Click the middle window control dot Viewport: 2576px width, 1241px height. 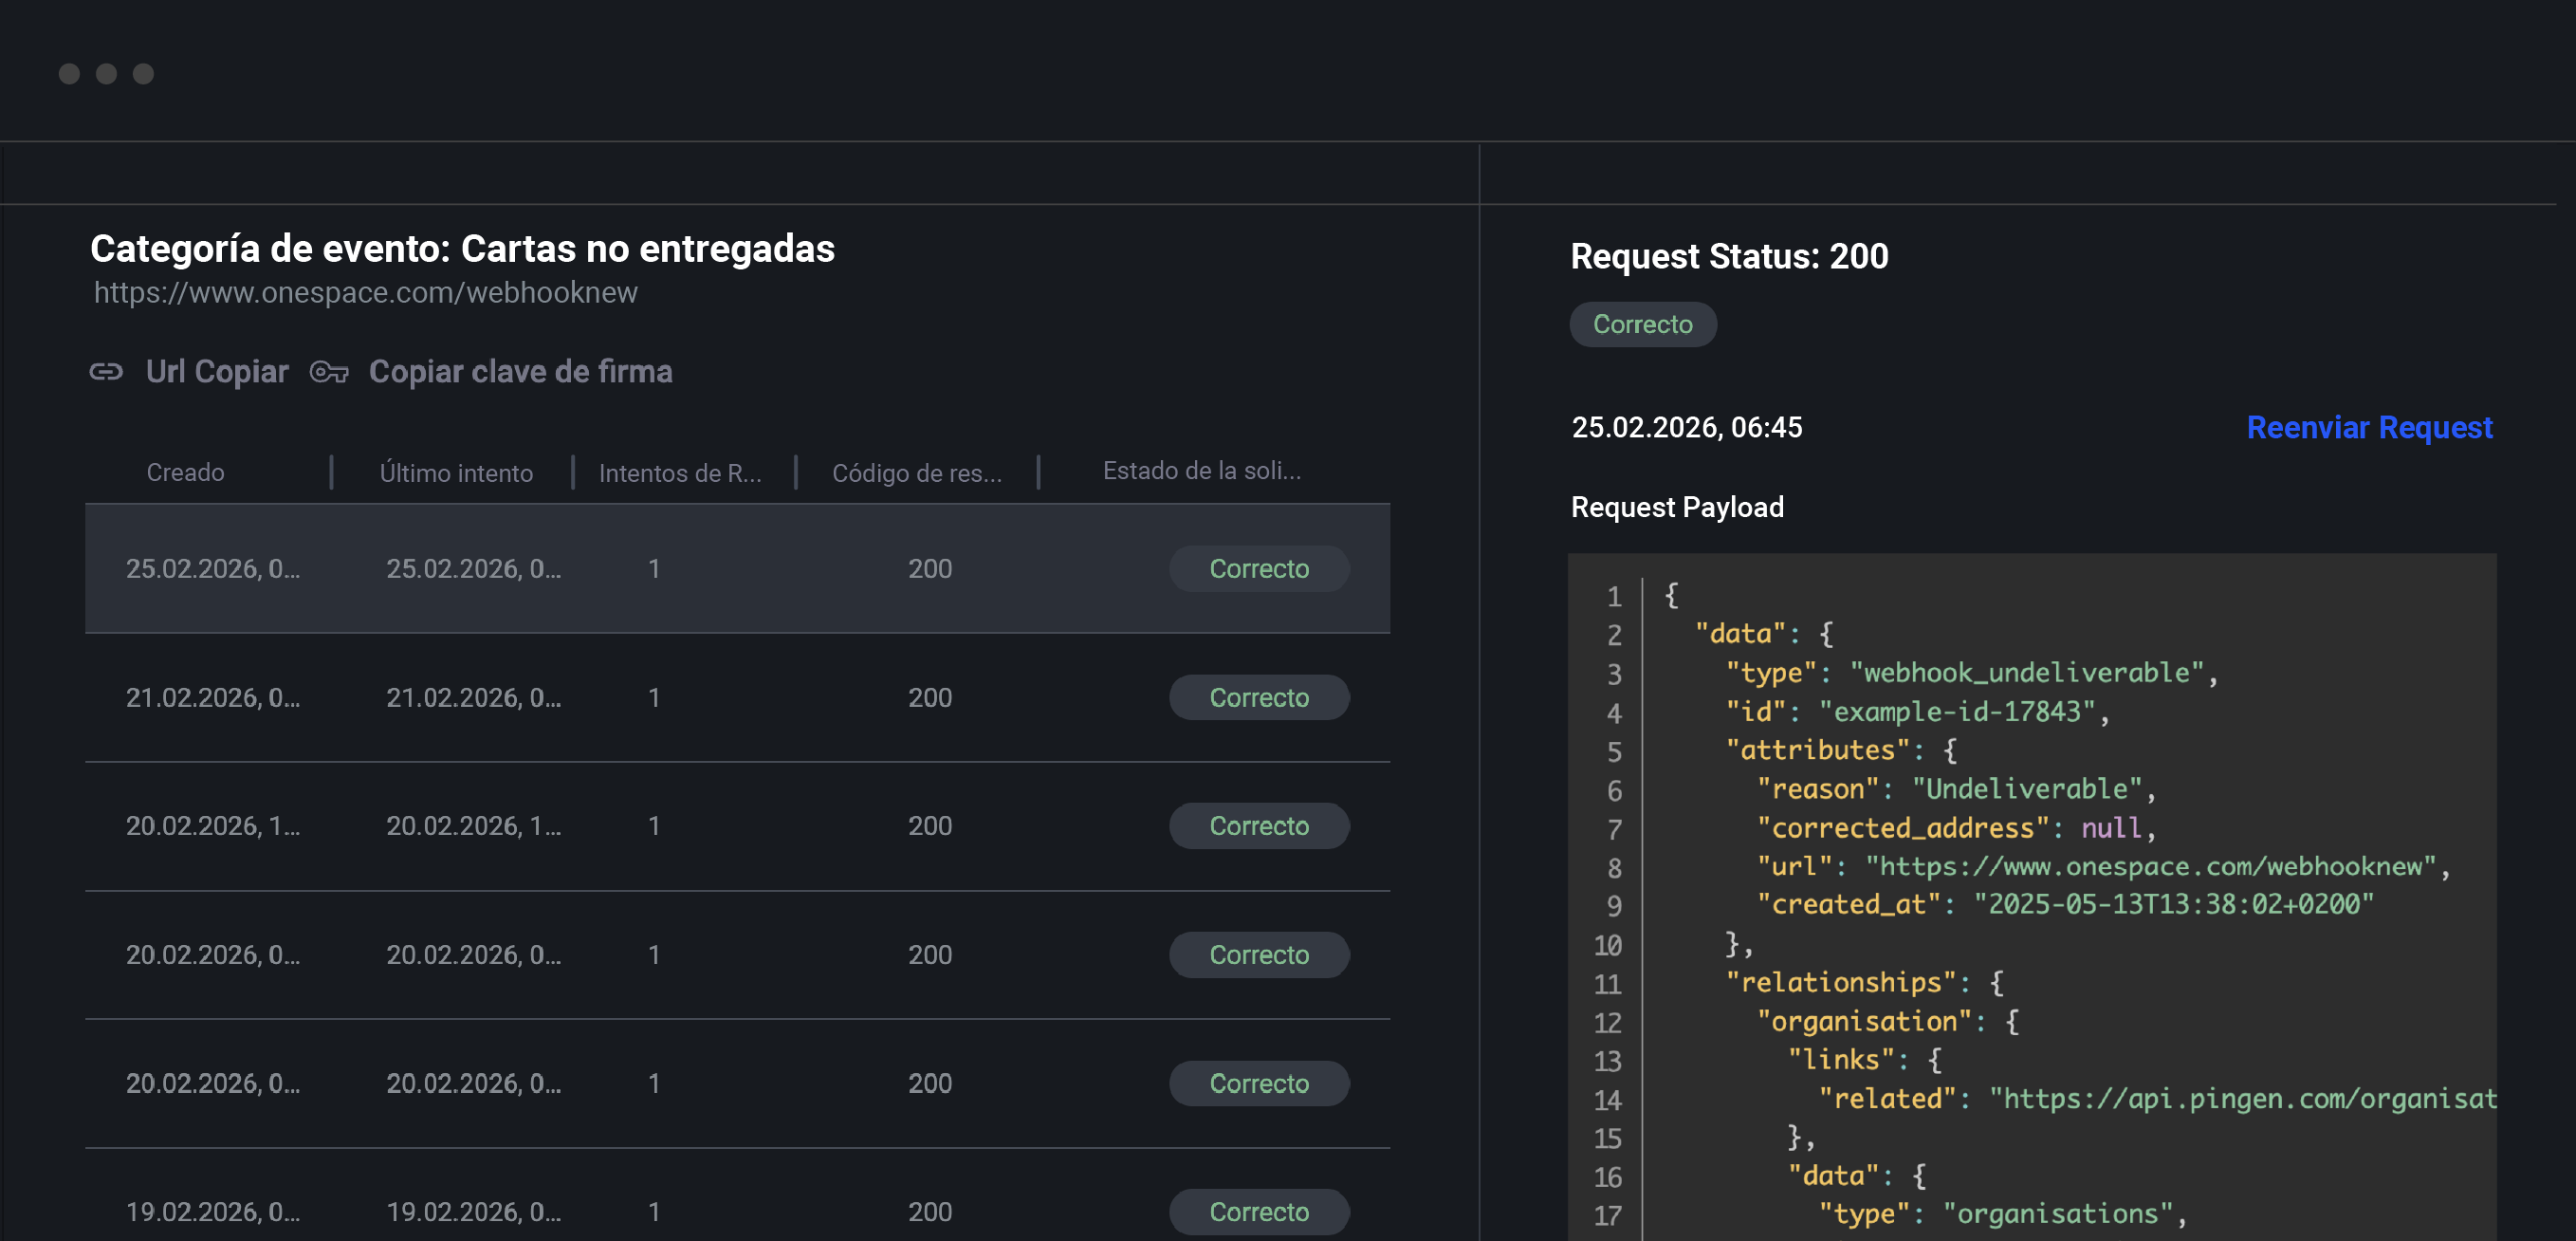click(x=106, y=71)
